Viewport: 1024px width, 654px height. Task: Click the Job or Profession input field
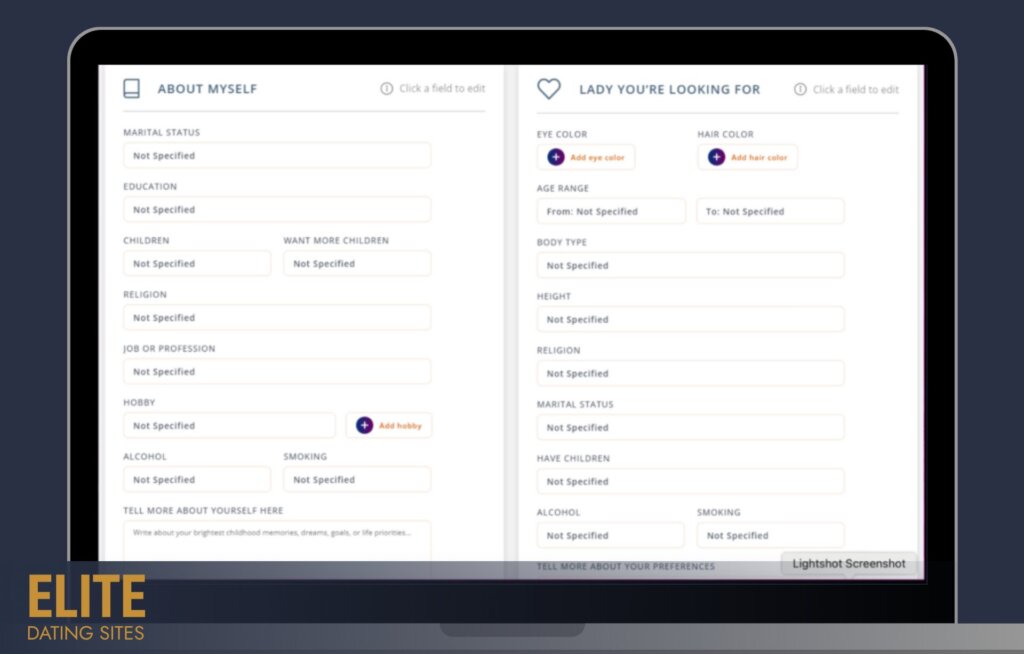click(x=277, y=372)
